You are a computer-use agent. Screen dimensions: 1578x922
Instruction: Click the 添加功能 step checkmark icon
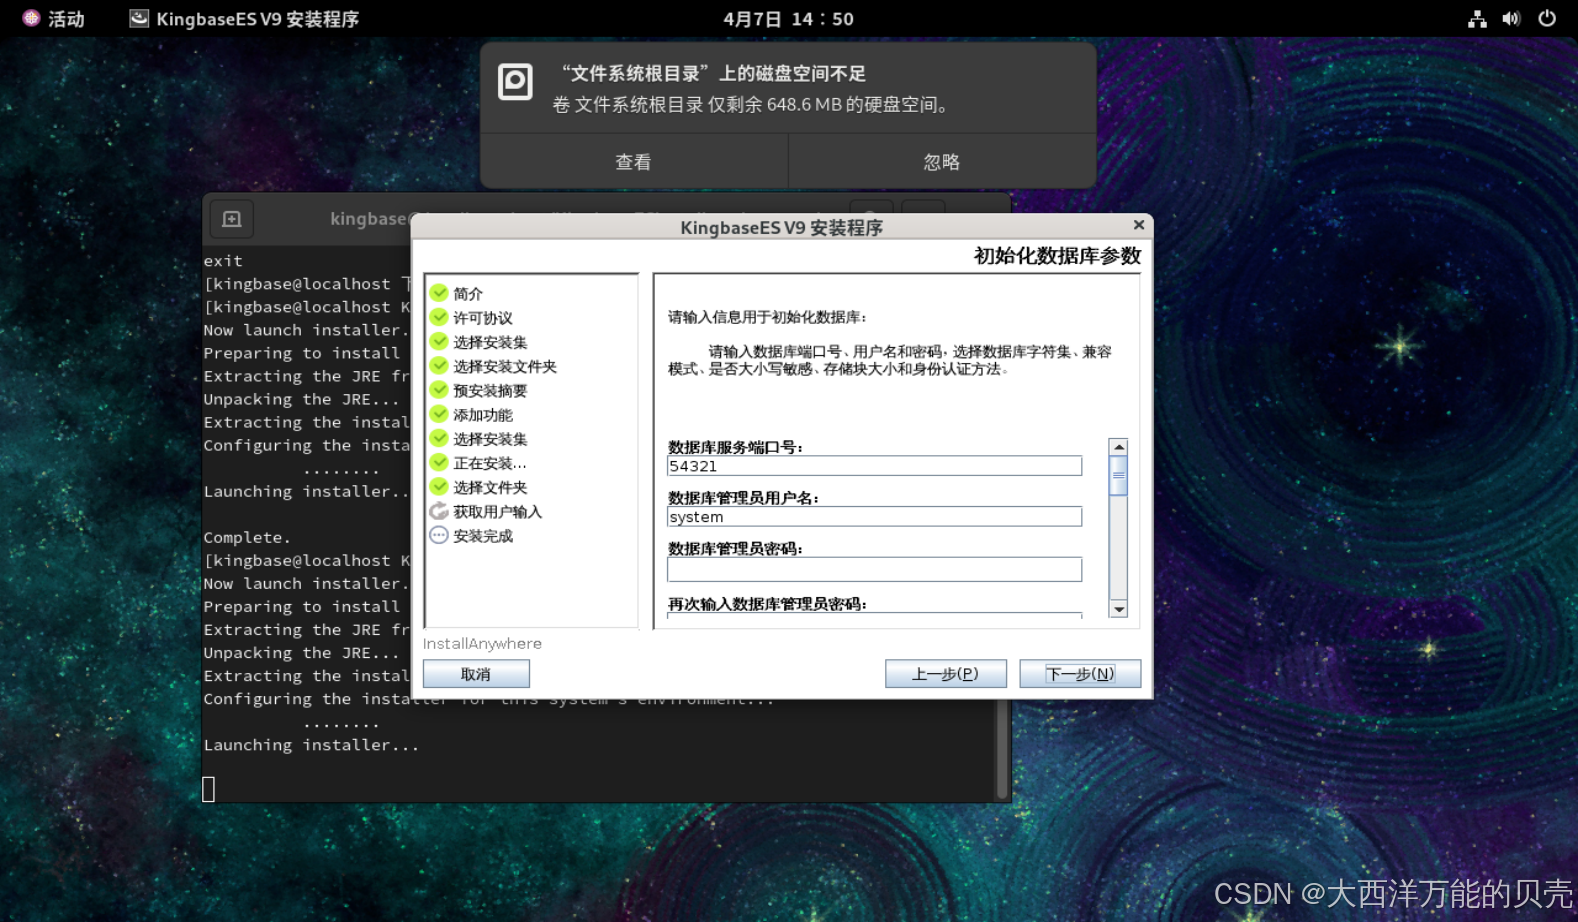pos(439,414)
